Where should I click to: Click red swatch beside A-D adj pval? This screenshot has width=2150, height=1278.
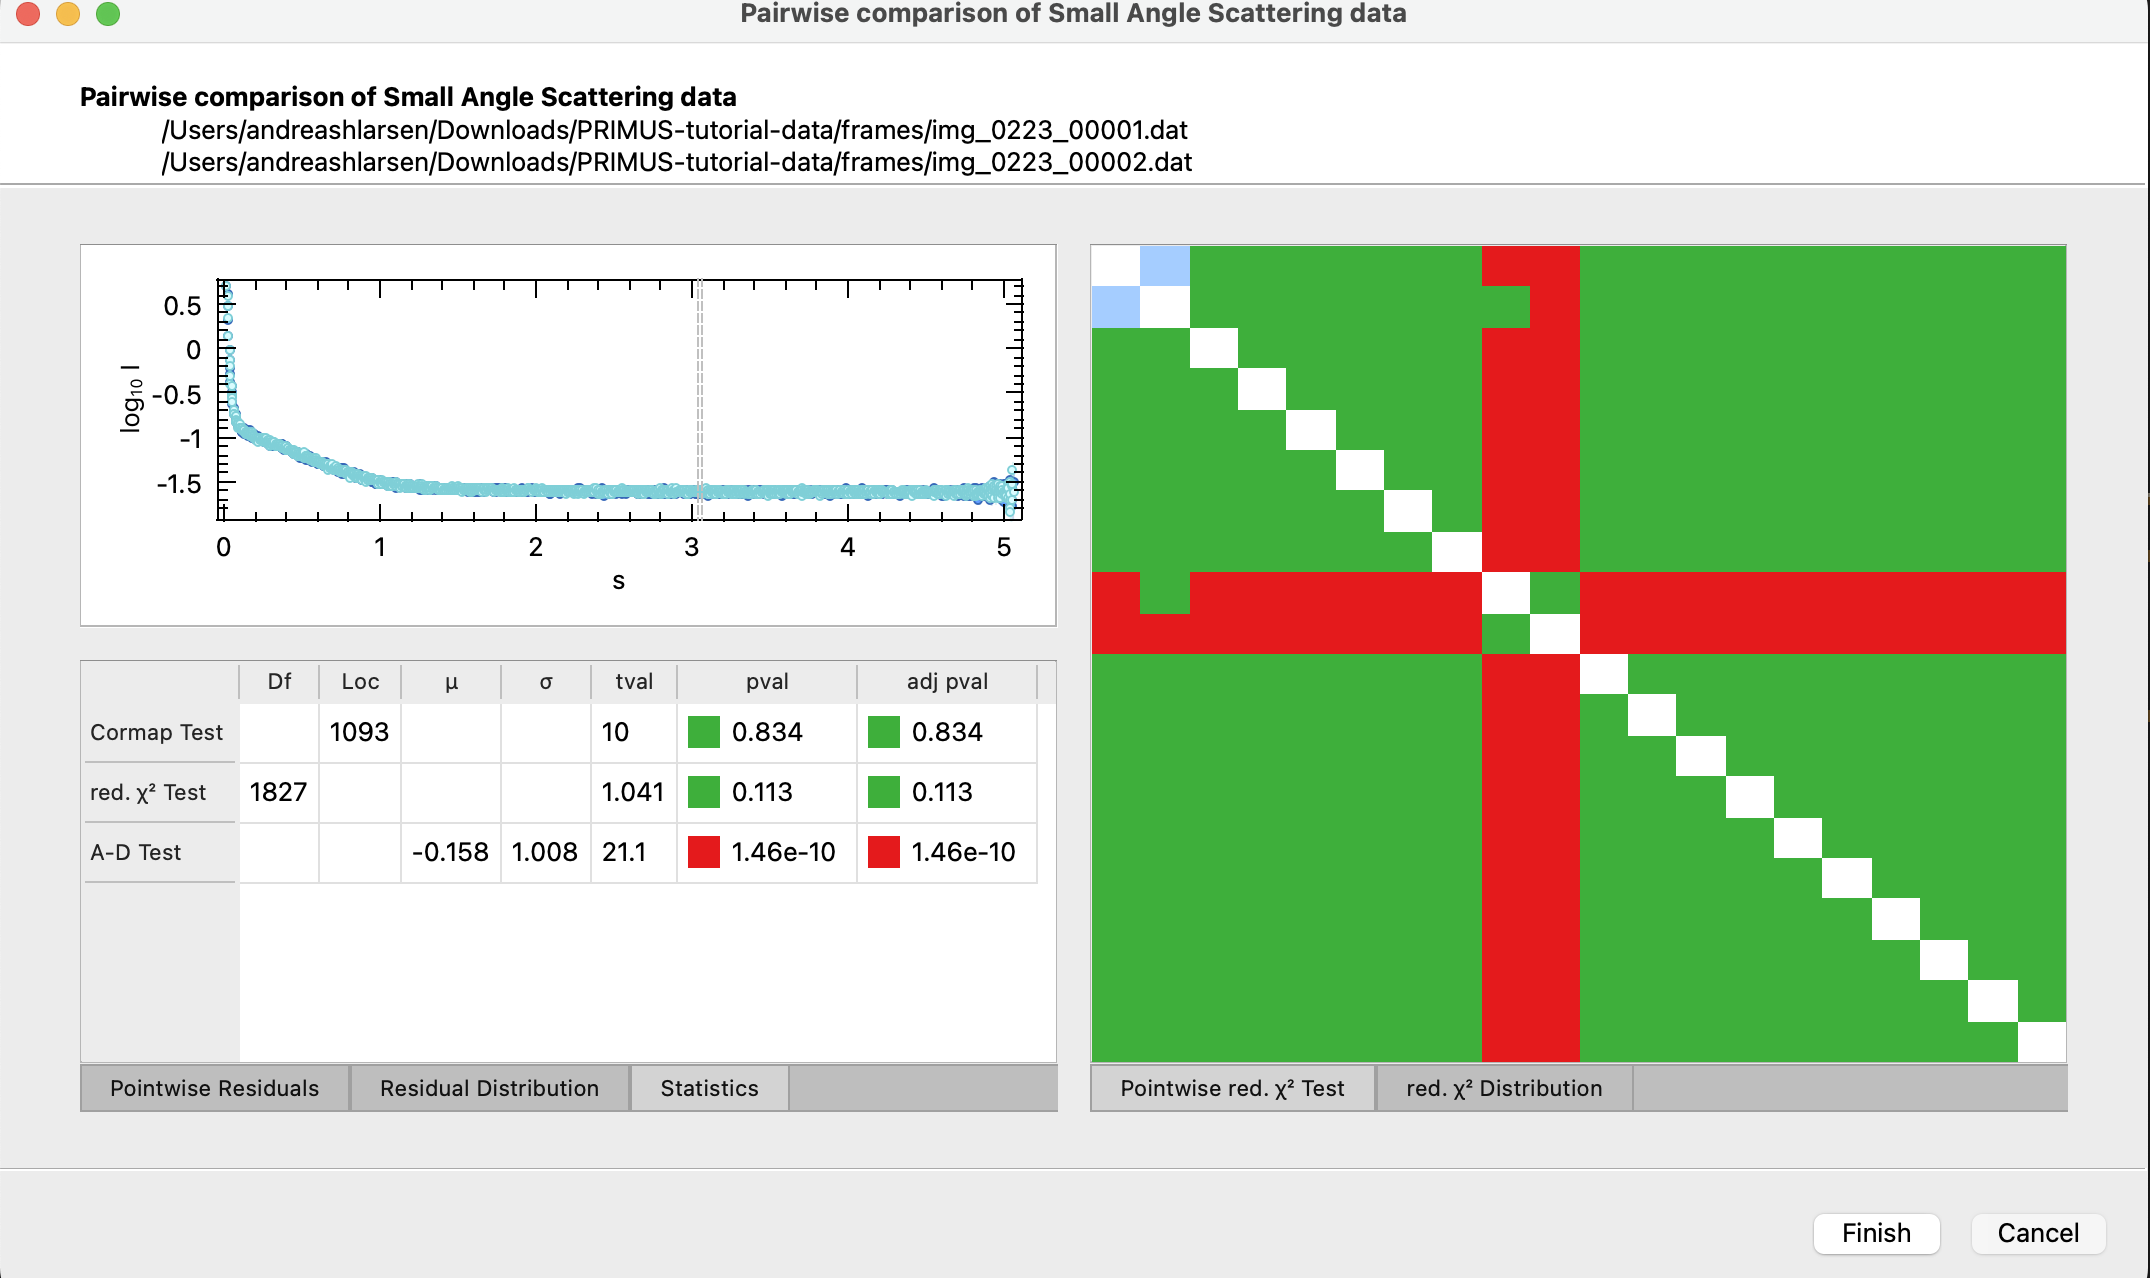point(884,852)
